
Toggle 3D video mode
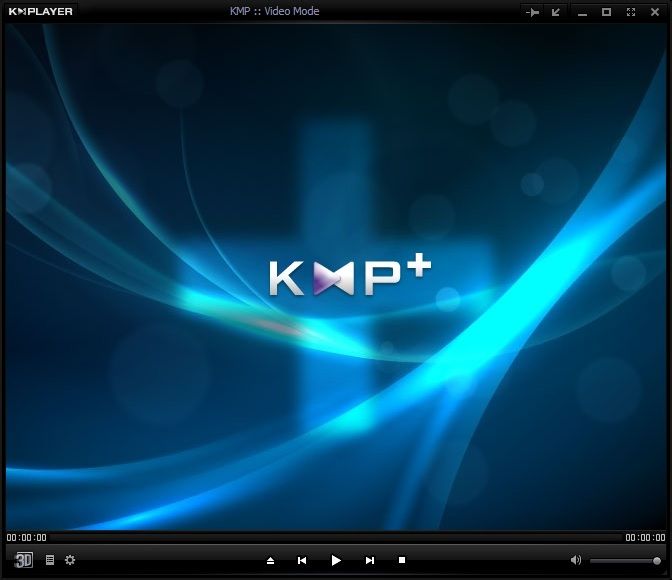coord(24,560)
